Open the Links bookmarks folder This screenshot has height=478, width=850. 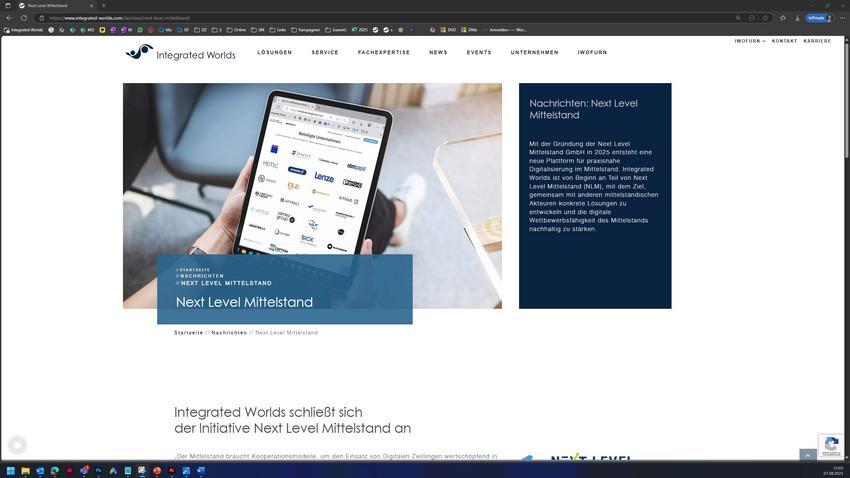click(278, 30)
